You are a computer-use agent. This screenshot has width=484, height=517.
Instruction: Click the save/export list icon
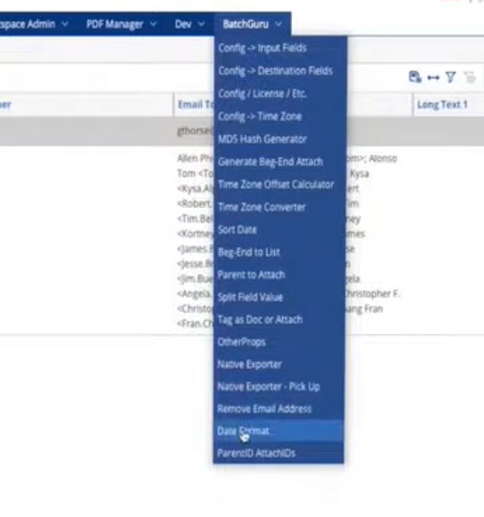click(415, 77)
